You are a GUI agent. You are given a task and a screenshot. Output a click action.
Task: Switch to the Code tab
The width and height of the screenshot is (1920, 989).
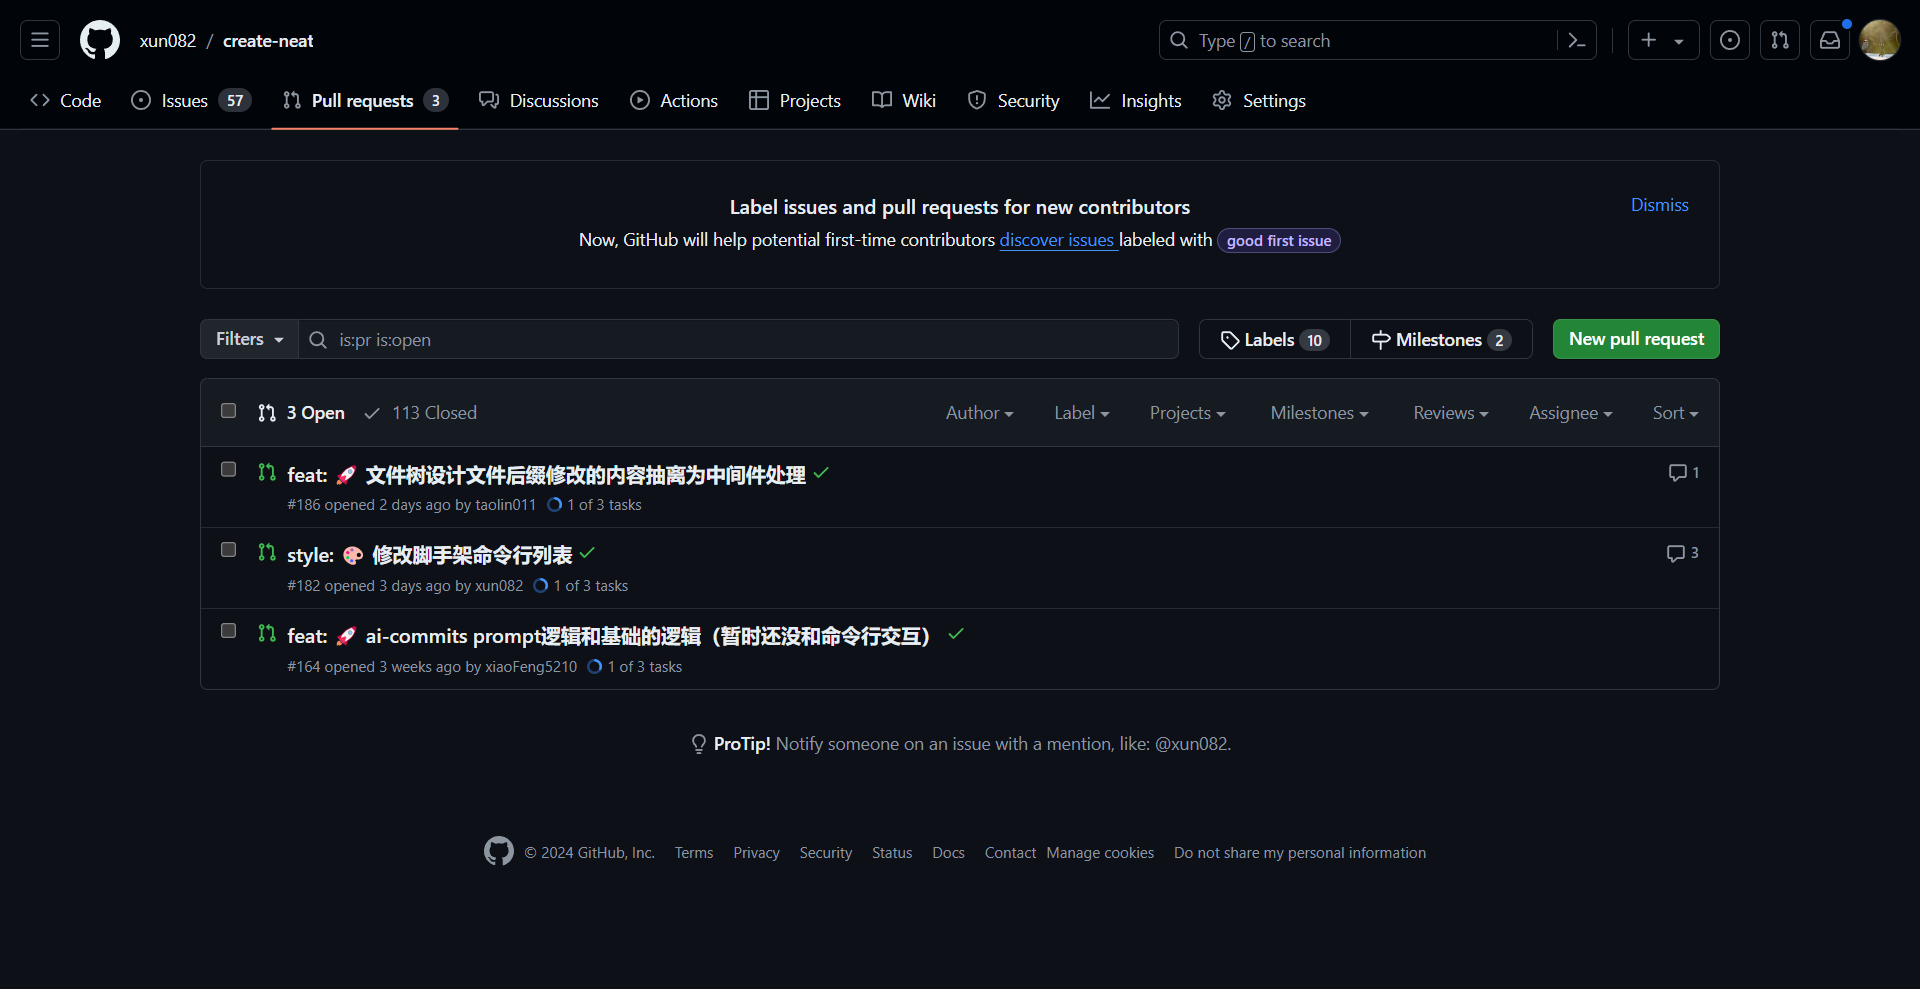click(66, 100)
